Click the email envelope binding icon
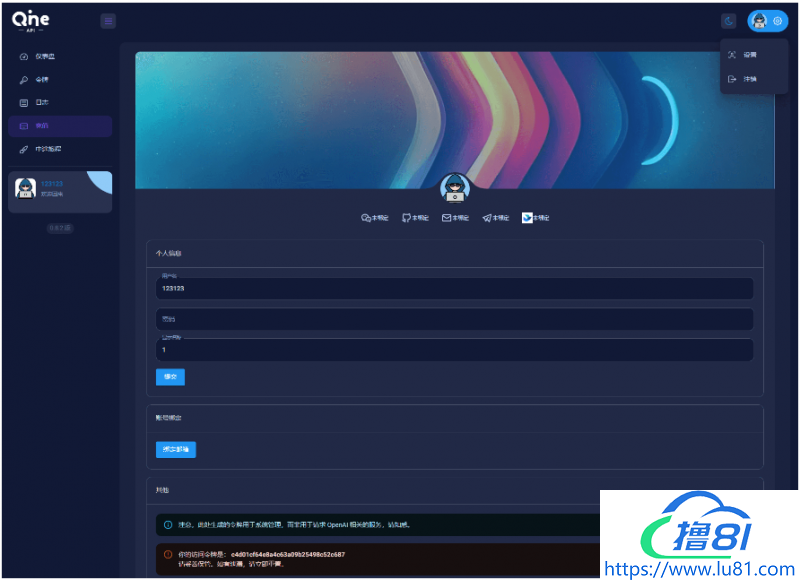This screenshot has height=580, width=800. click(446, 218)
